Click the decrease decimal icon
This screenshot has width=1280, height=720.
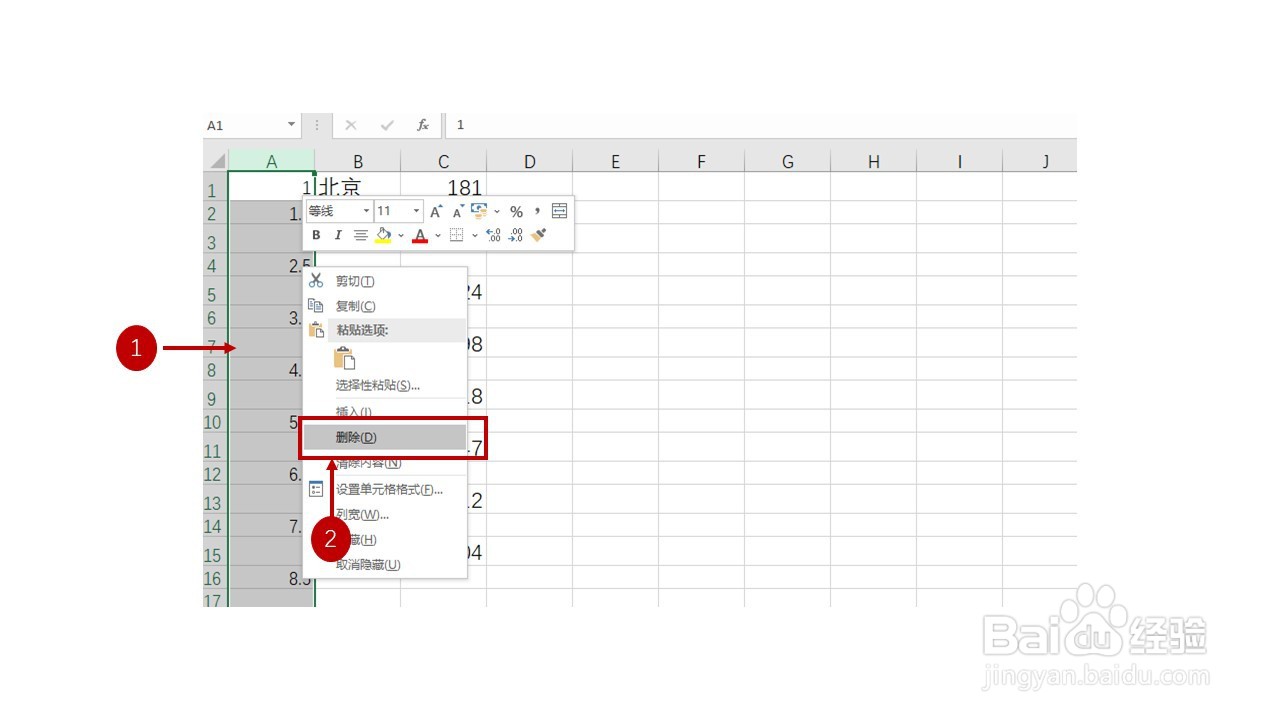point(516,235)
